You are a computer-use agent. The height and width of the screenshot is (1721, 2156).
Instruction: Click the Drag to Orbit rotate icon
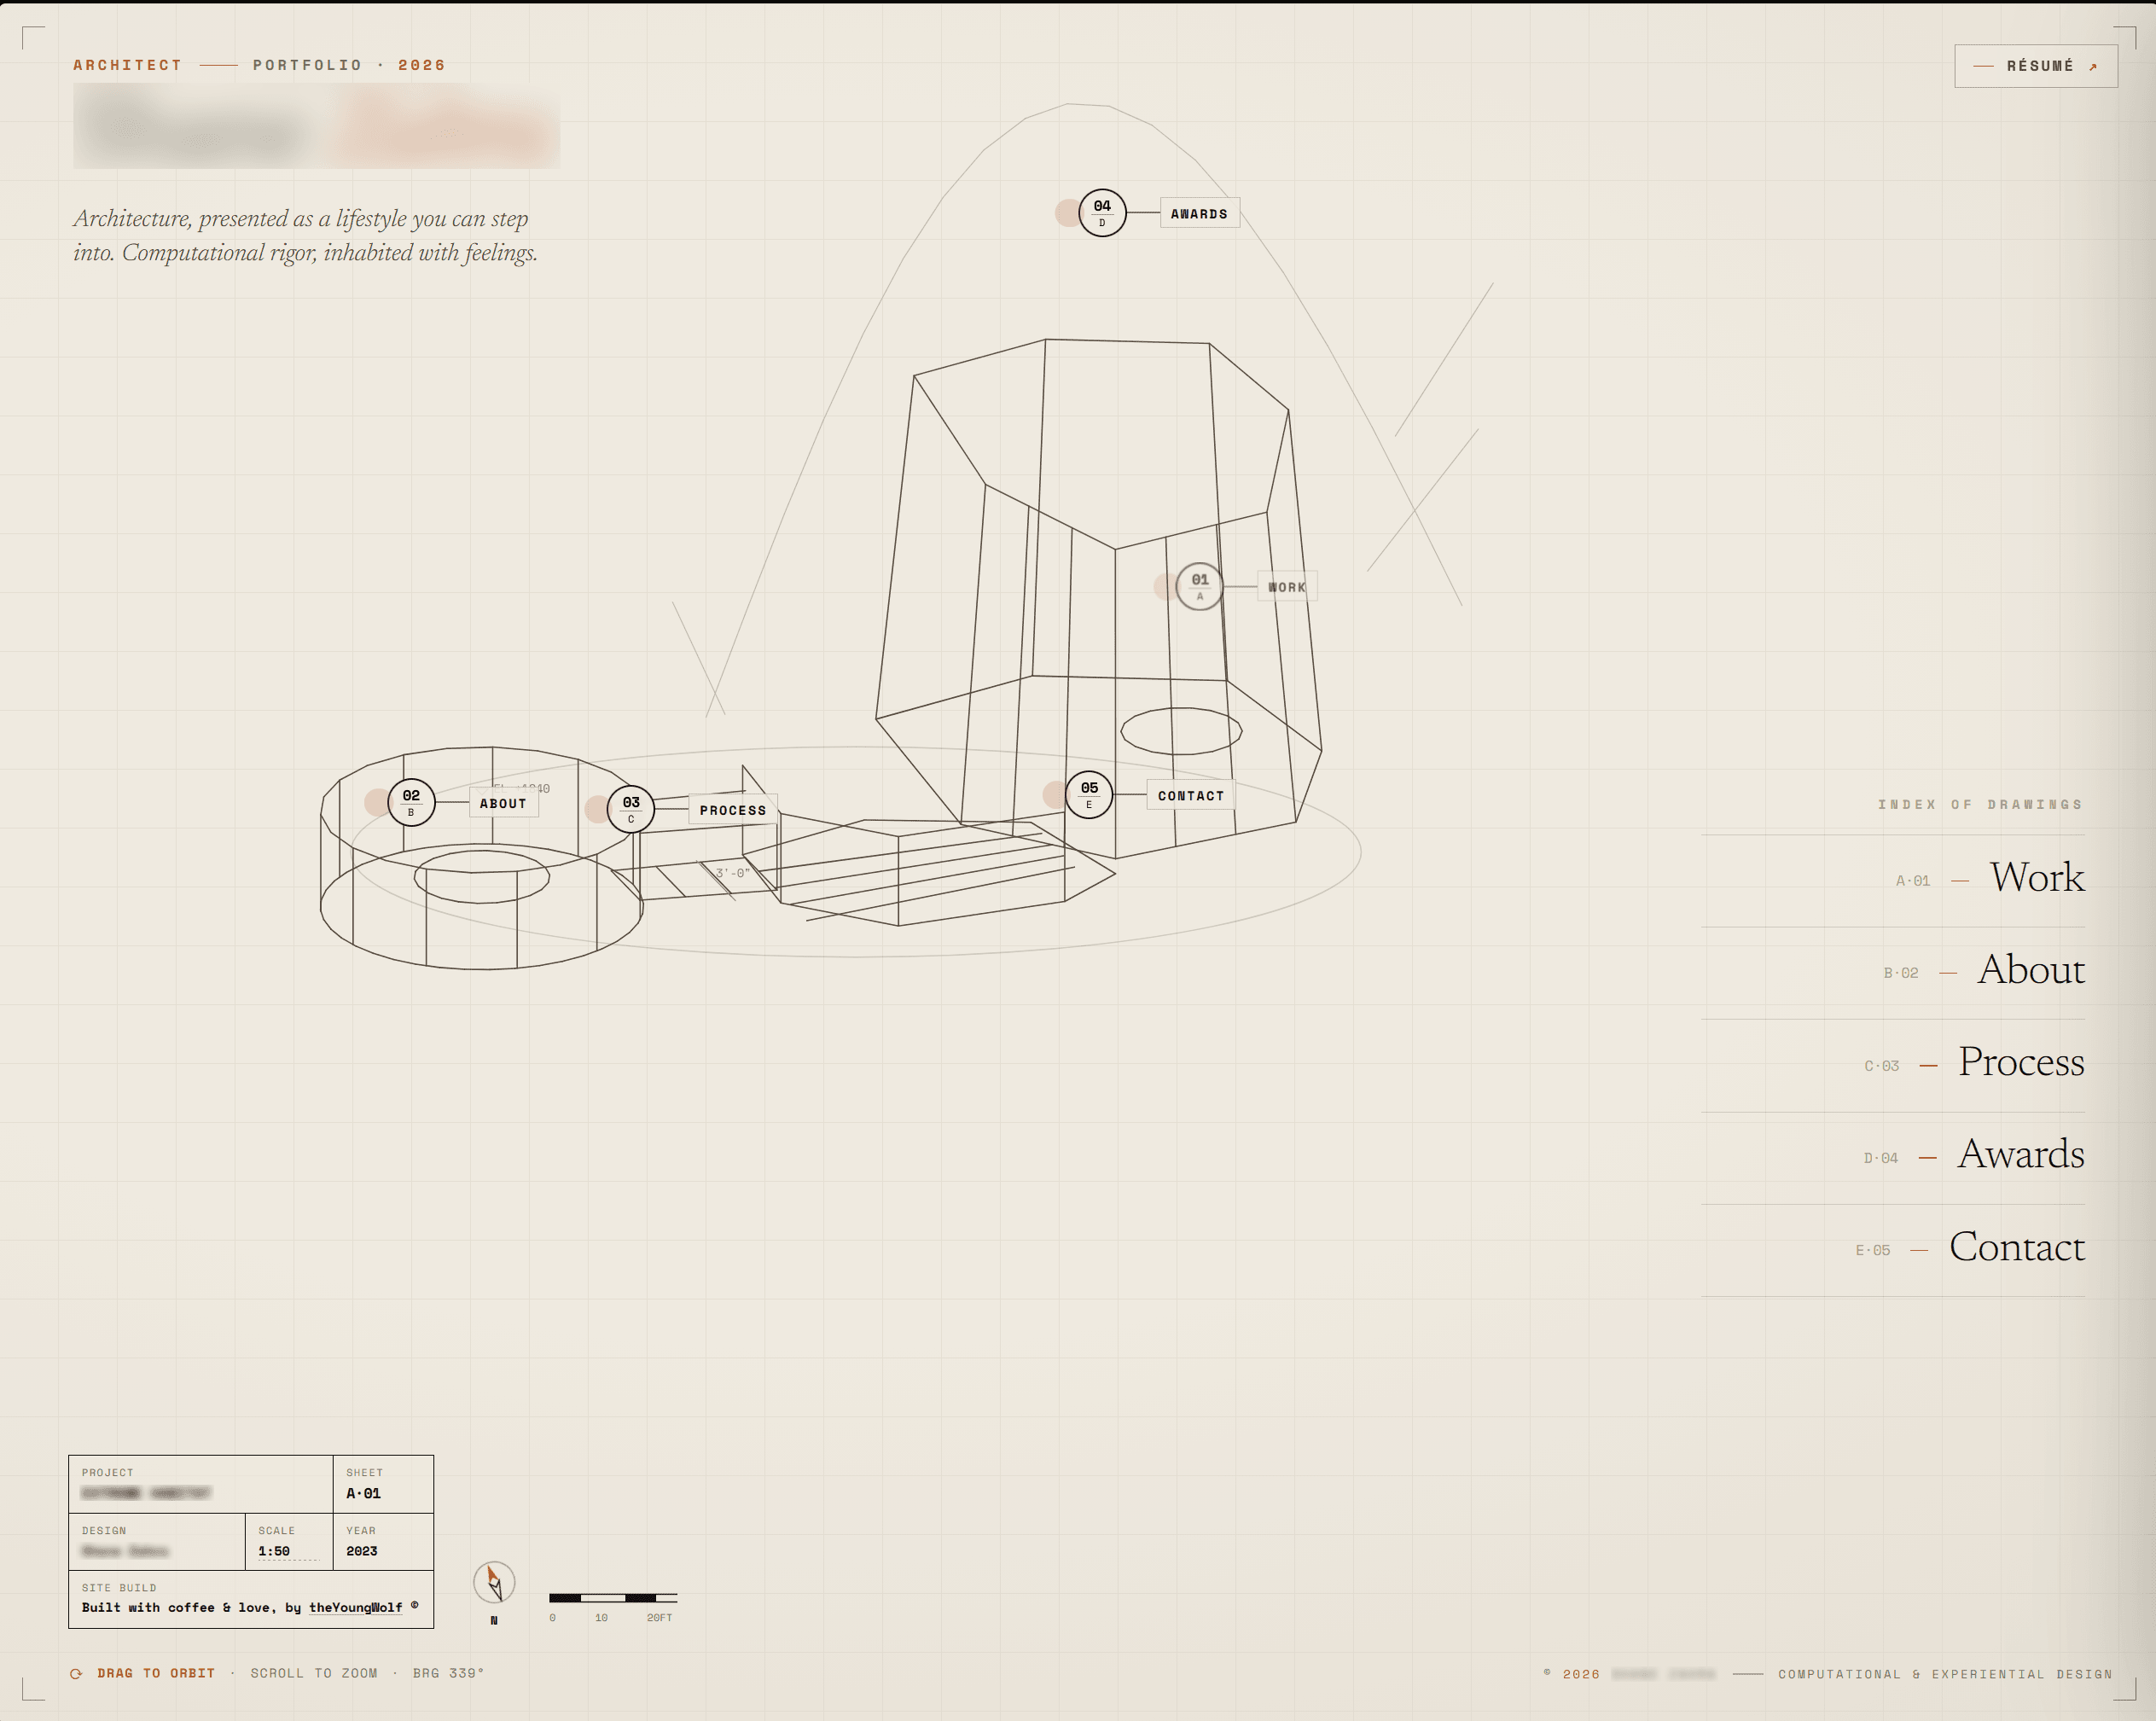[x=76, y=1673]
